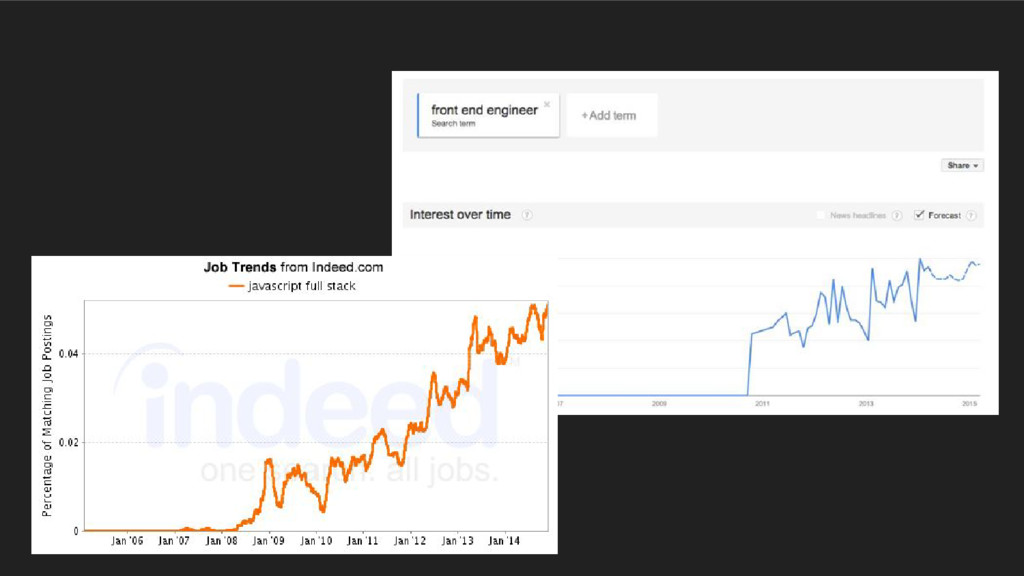Click the '+ Add term' box
Image resolution: width=1024 pixels, height=576 pixels.
[610, 116]
